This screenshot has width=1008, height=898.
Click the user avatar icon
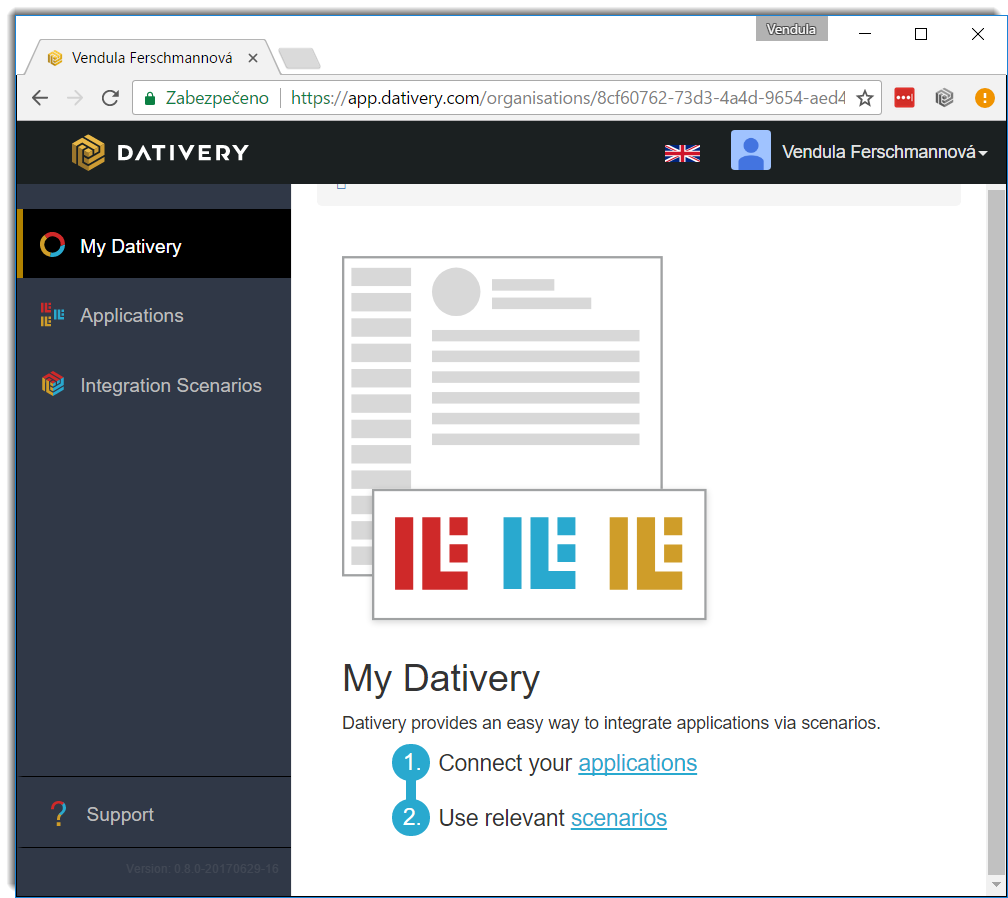(750, 150)
